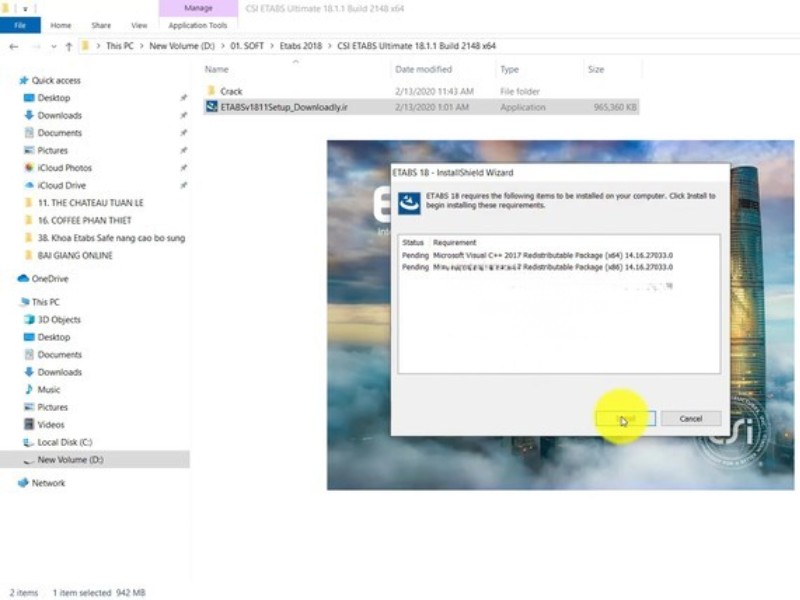Open iCloud Photos in Quick access
The image size is (800, 600).
tap(64, 168)
